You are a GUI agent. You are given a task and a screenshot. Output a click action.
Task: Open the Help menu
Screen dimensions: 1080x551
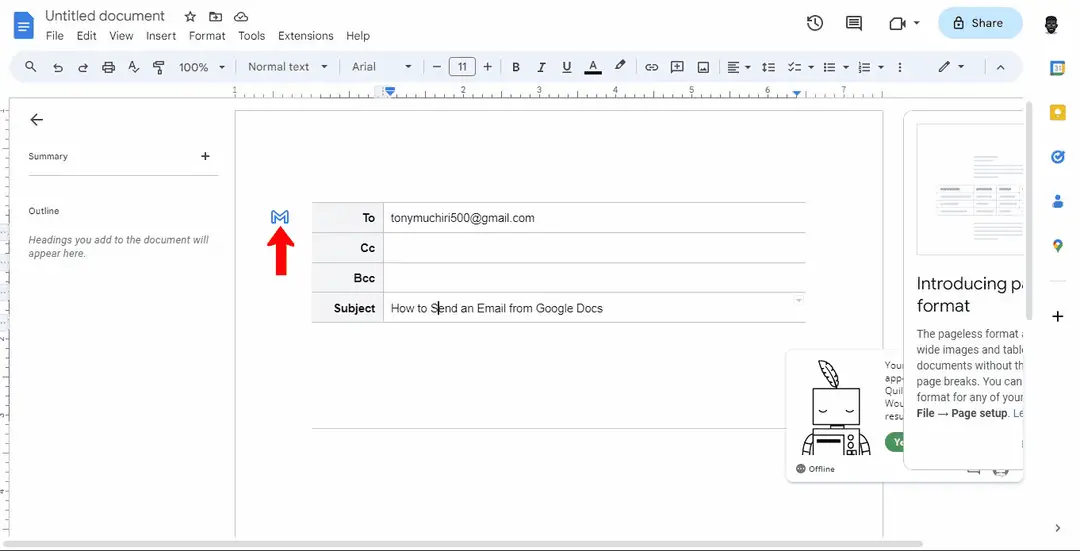(x=358, y=36)
